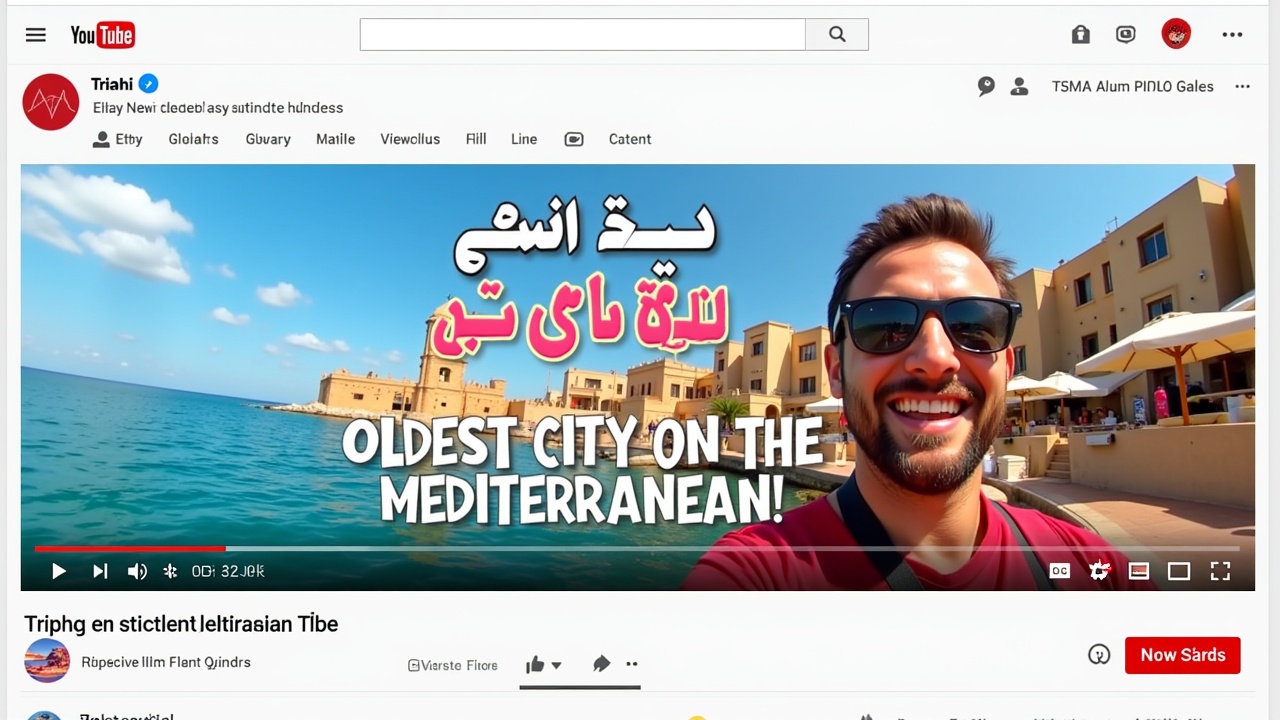Select the Catent tab
Screen dimensions: 1280x720
pos(630,139)
